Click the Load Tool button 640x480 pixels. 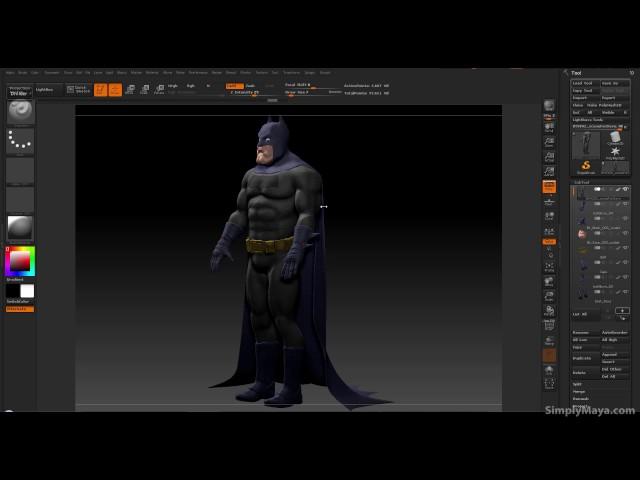pyautogui.click(x=585, y=83)
